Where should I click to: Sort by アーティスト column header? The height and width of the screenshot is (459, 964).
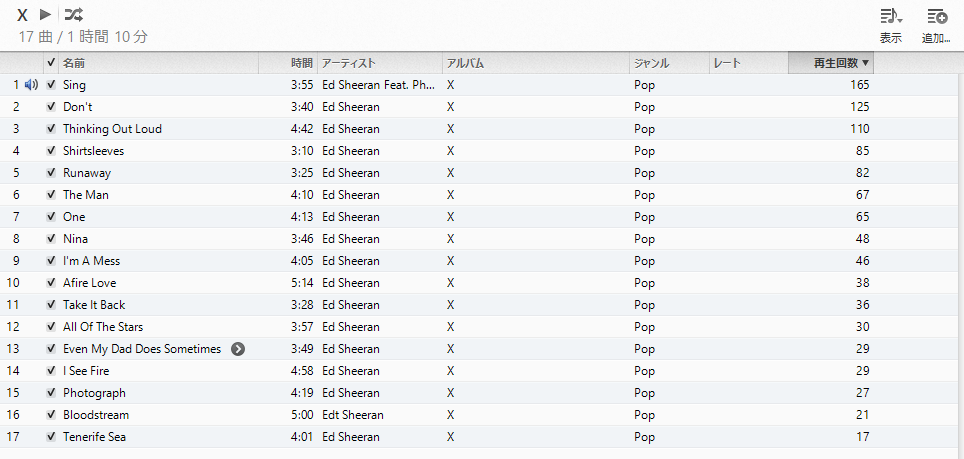[x=380, y=63]
